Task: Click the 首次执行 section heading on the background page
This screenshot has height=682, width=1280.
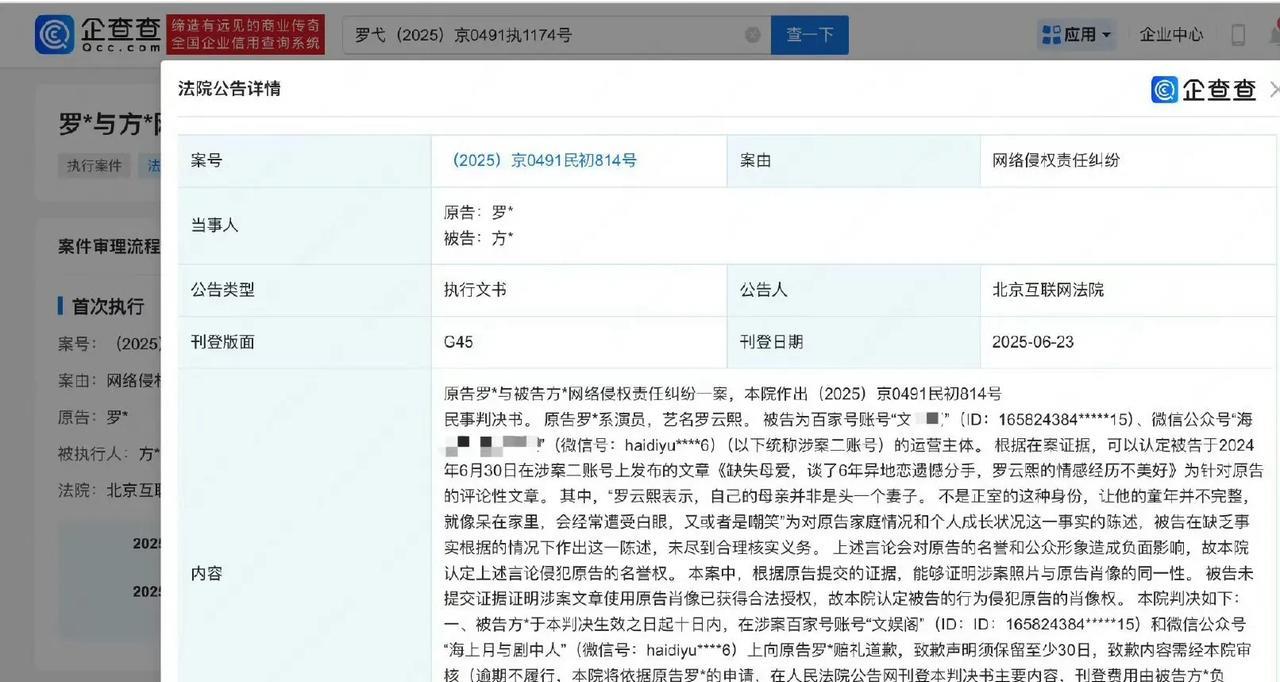Action: 107,307
